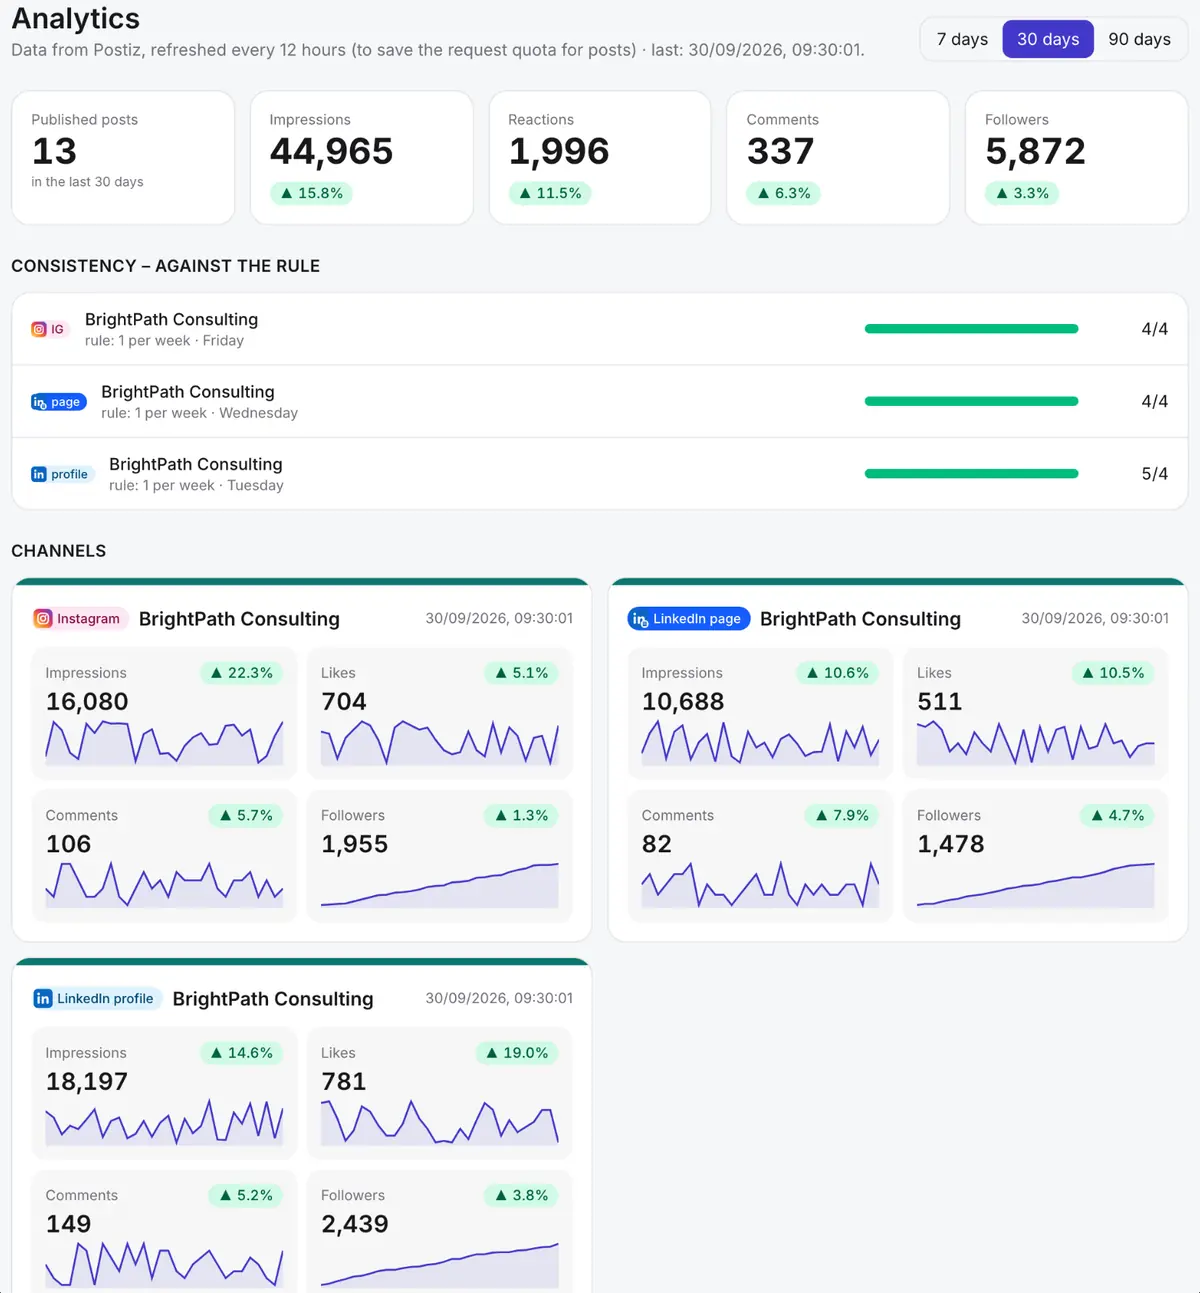This screenshot has width=1200, height=1293.
Task: Click the Instagram followers 1.3% badge
Action: [x=521, y=816]
